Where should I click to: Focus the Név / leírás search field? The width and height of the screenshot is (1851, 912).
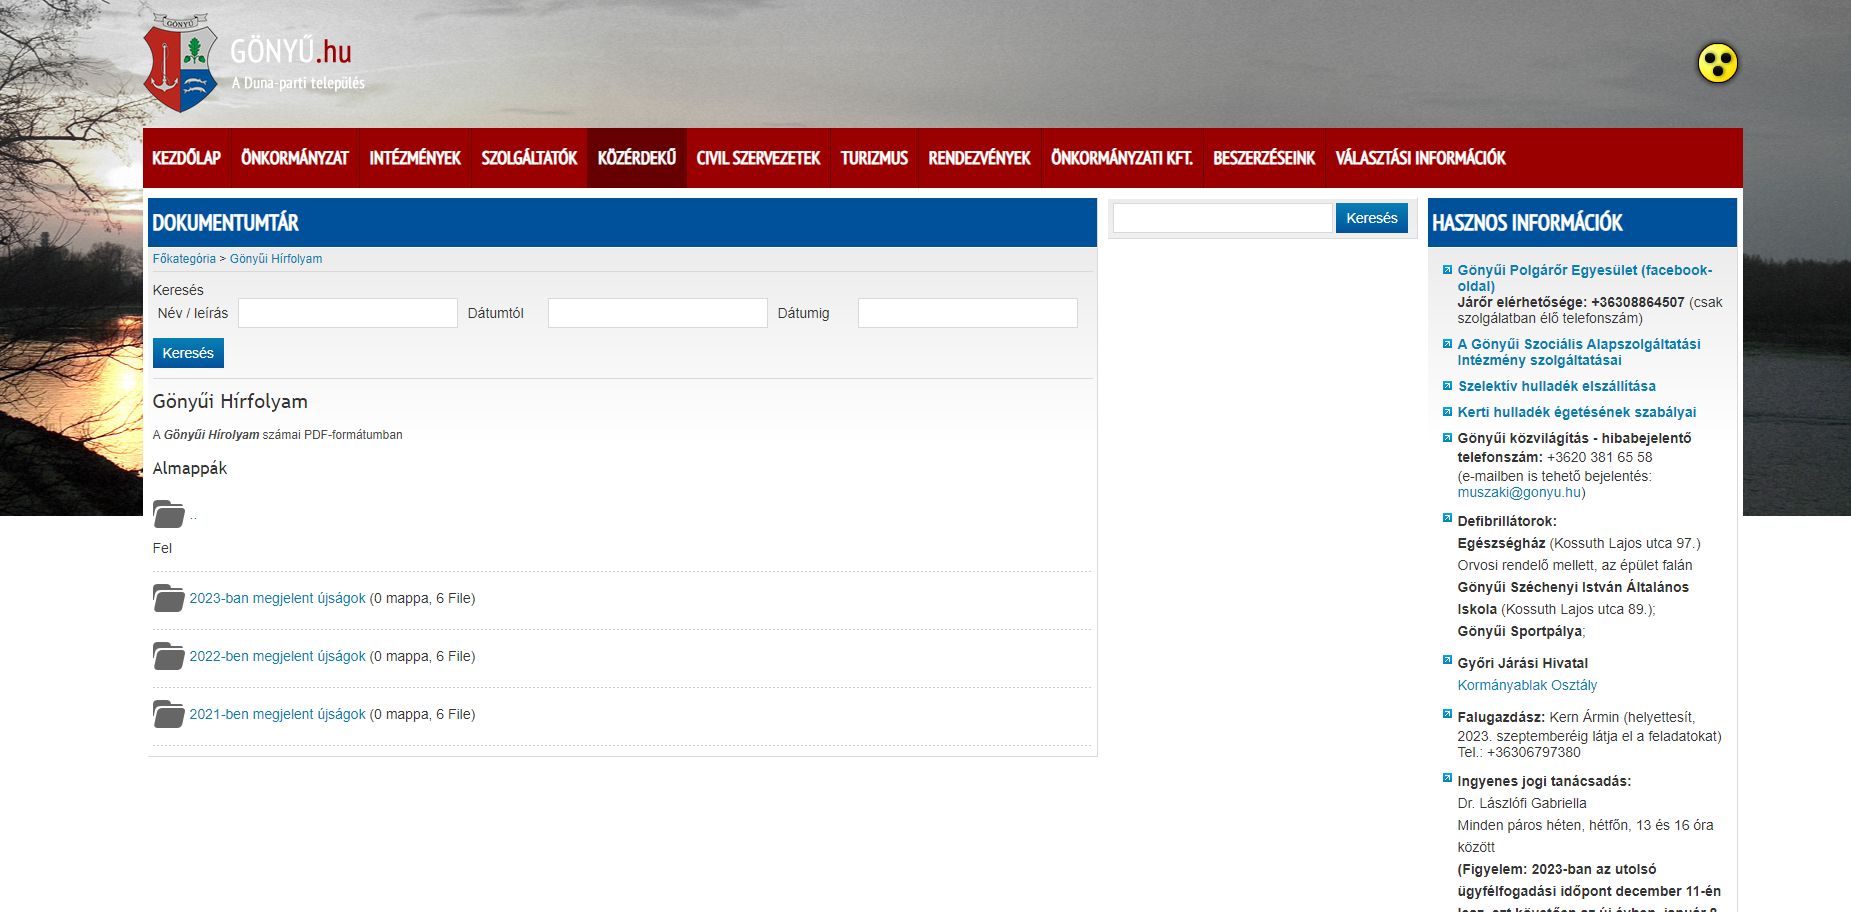(x=348, y=313)
